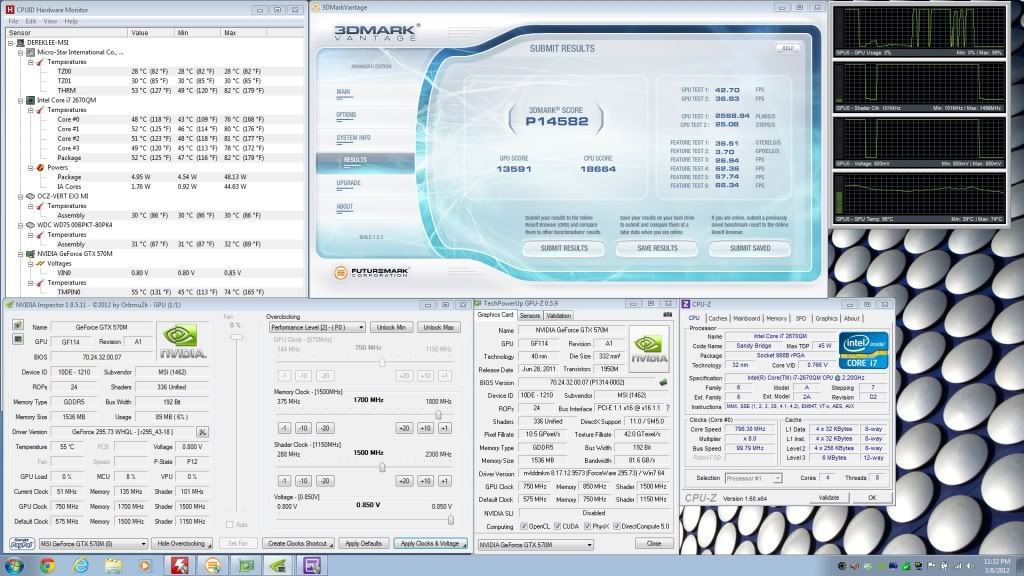Image resolution: width=1024 pixels, height=576 pixels.
Task: Open Windows Media Player from the taskbar
Action: (146, 565)
